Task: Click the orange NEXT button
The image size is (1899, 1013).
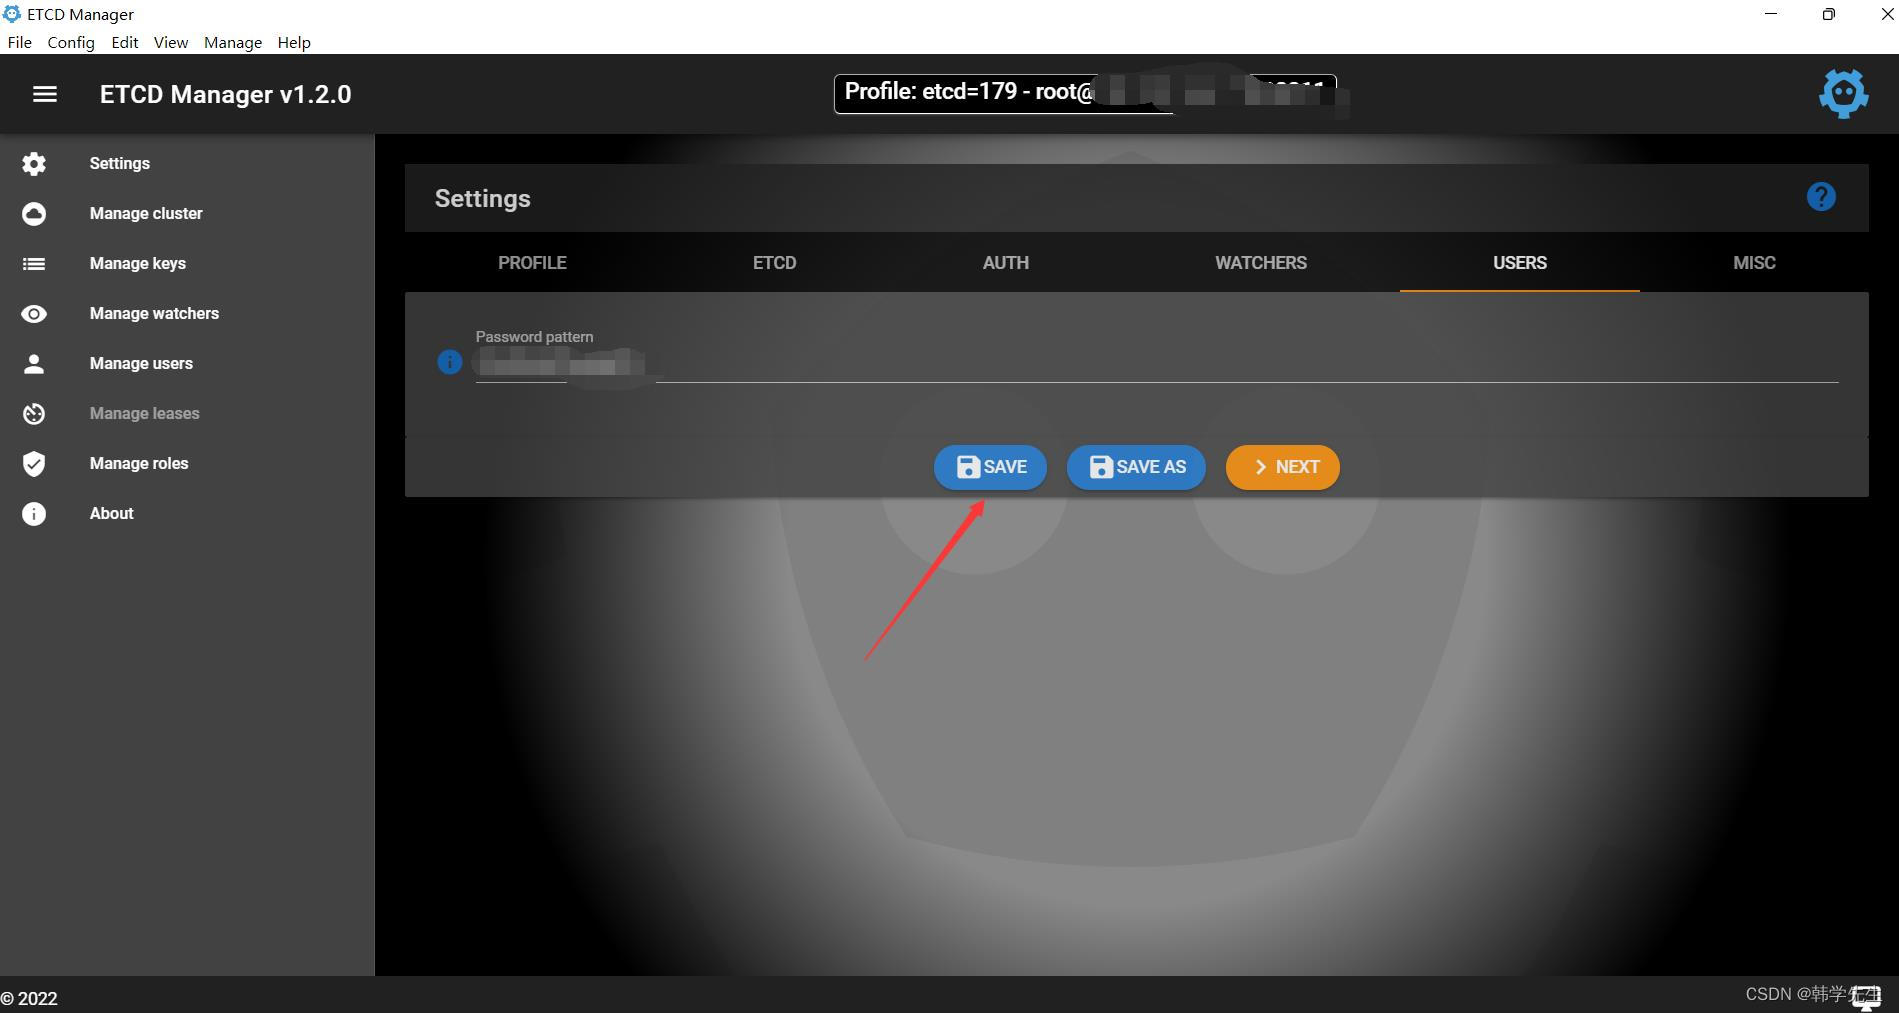Action: click(x=1283, y=467)
